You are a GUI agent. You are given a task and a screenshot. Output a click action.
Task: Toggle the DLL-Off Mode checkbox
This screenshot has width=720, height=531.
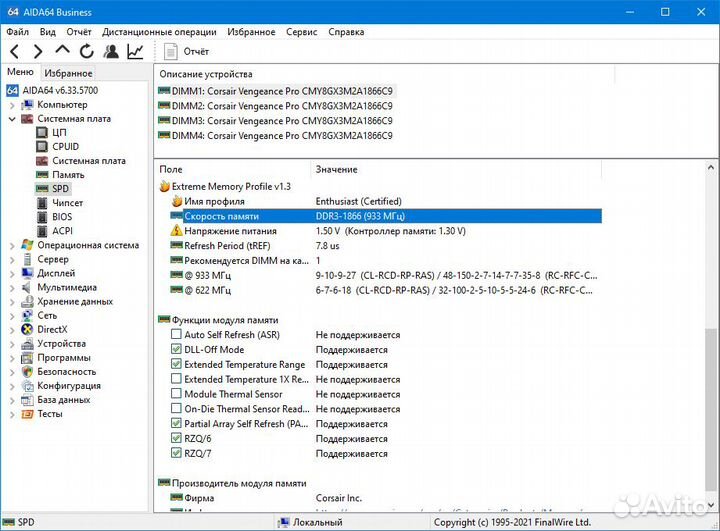tap(177, 350)
